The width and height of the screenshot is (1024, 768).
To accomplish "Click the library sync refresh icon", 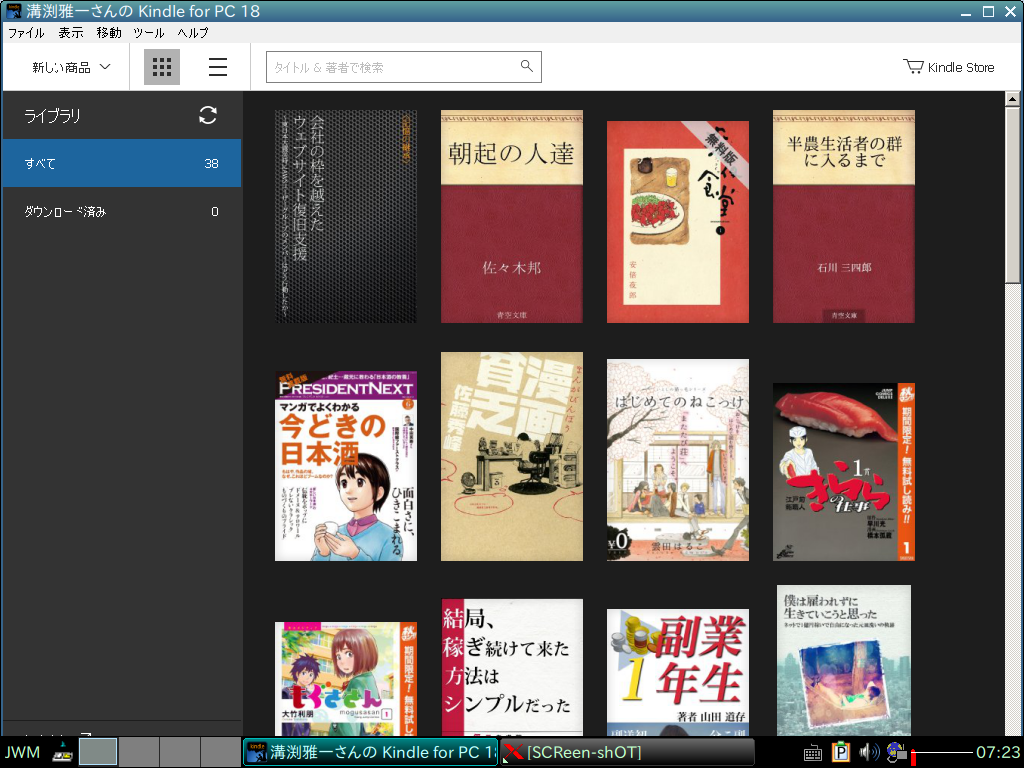I will (x=208, y=115).
